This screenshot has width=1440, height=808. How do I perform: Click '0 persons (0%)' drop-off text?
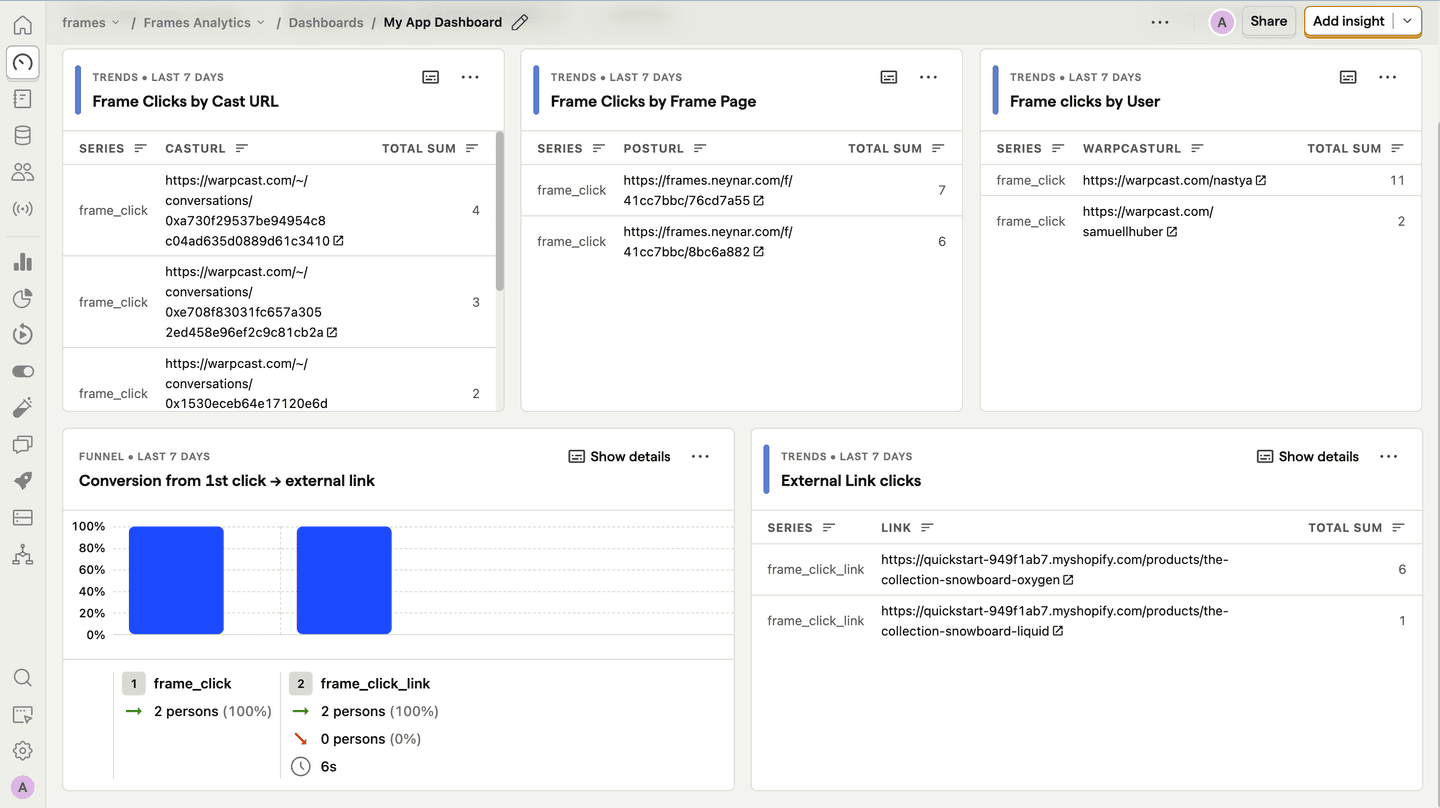tap(371, 739)
